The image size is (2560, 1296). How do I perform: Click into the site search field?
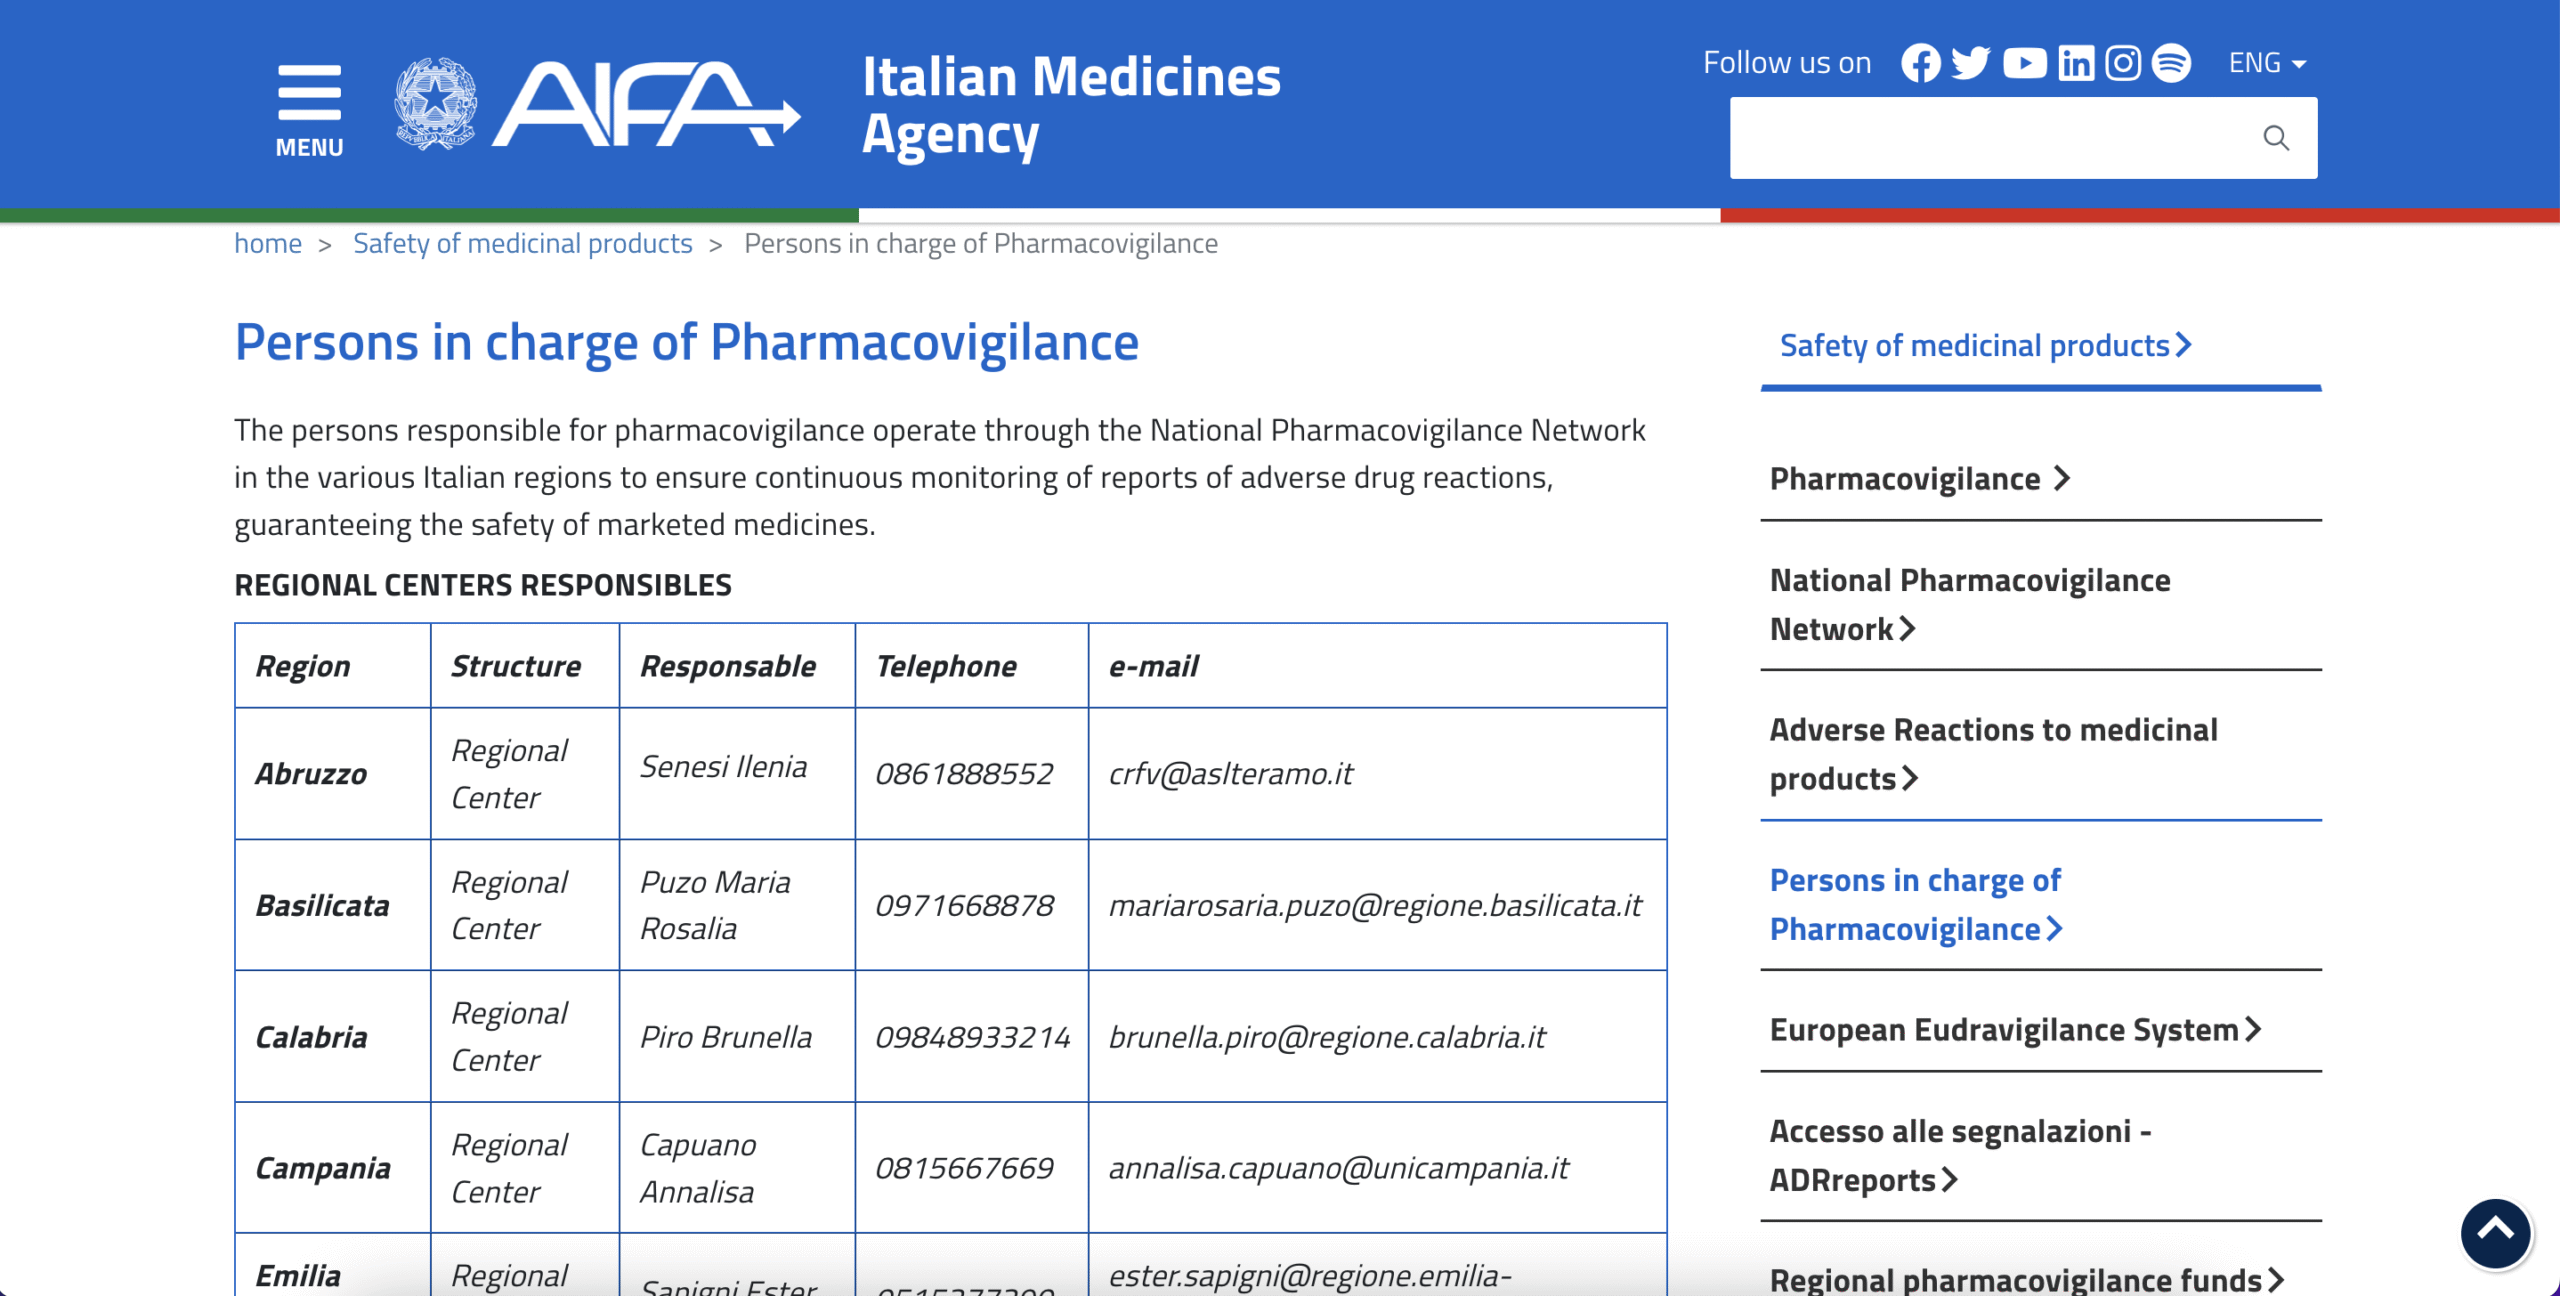pos(1990,138)
